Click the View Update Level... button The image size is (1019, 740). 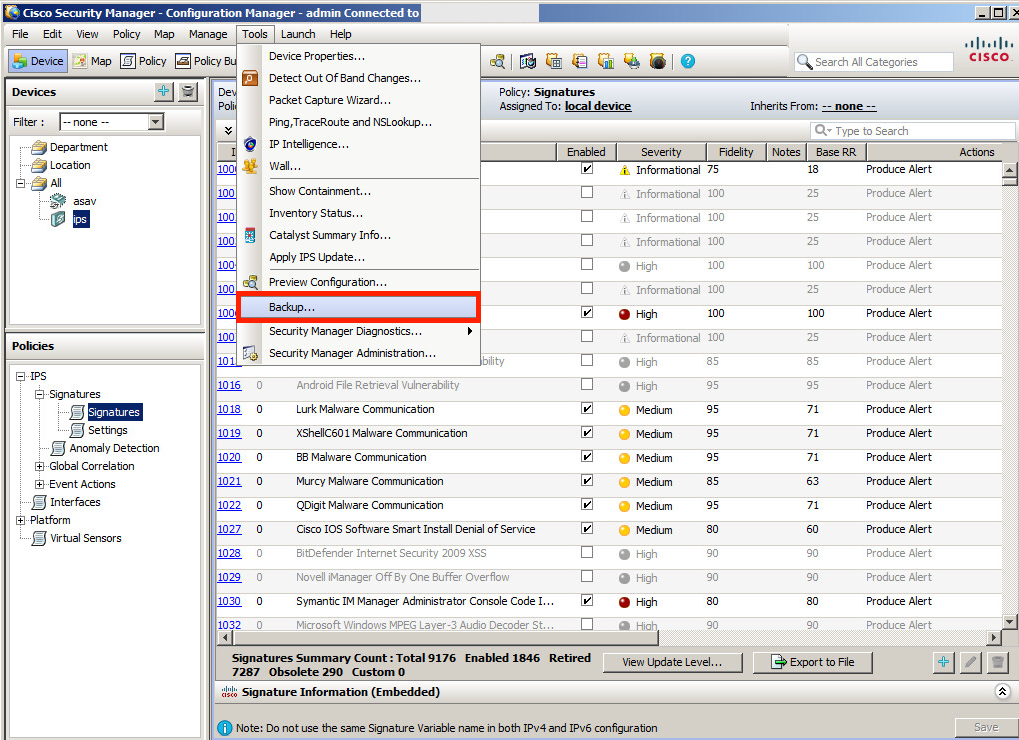click(x=672, y=662)
